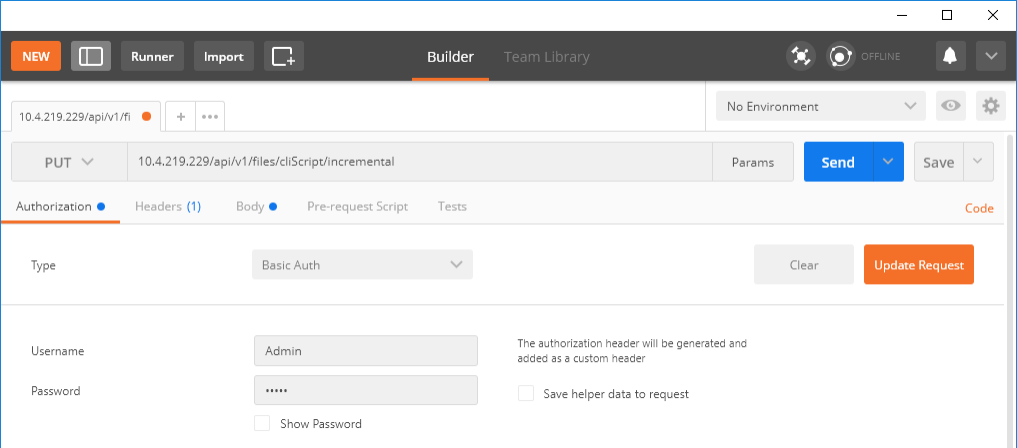Expand the No Environment selector
This screenshot has width=1017, height=448.
click(820, 106)
